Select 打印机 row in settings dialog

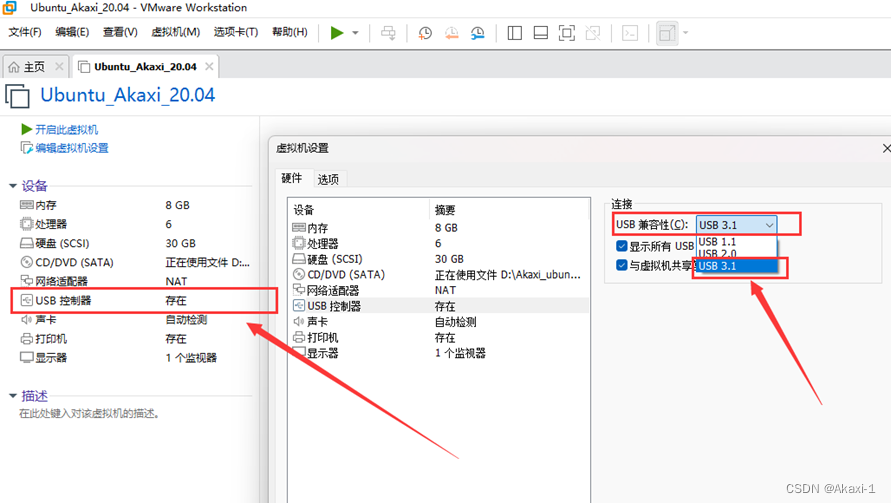click(x=439, y=338)
